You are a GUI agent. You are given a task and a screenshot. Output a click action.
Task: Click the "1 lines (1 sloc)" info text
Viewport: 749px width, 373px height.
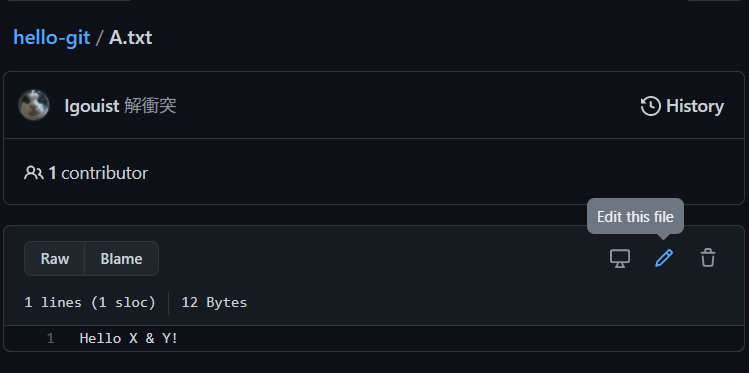[x=90, y=302]
